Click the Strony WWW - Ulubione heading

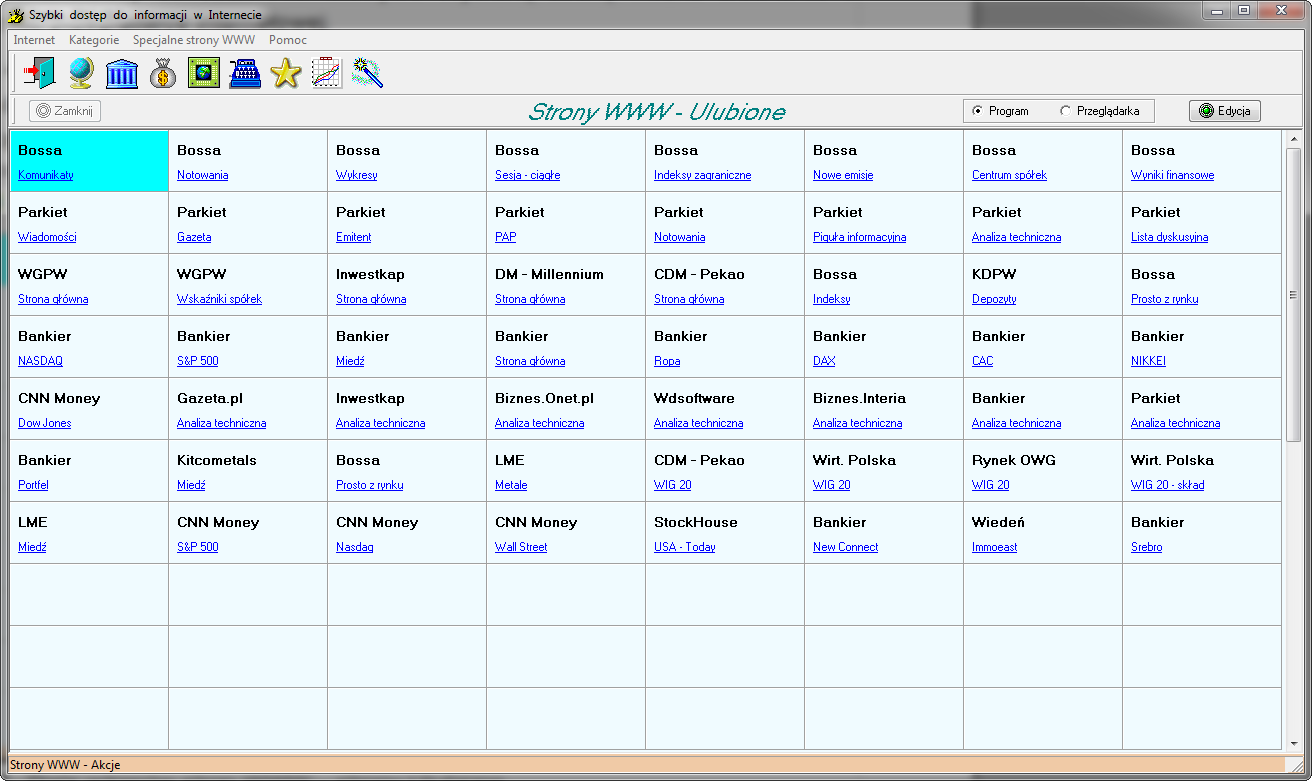tap(656, 112)
